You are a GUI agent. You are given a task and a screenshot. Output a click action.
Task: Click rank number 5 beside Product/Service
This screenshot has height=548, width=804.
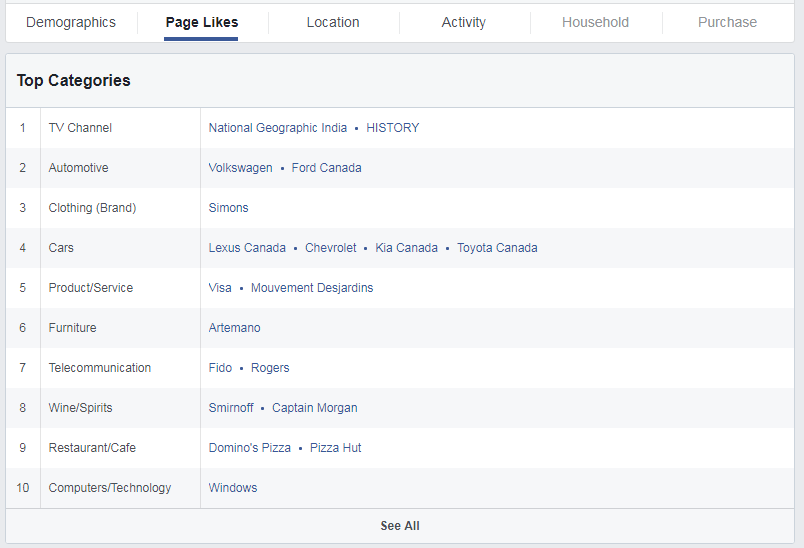(x=23, y=288)
